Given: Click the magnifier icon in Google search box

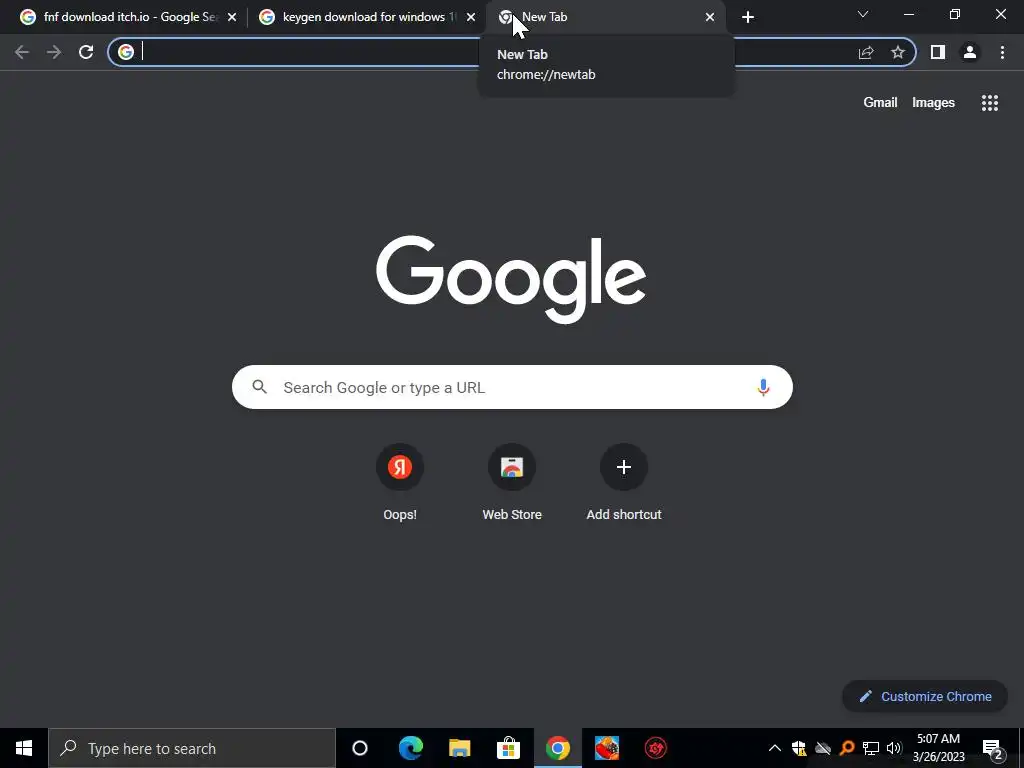Looking at the screenshot, I should click(260, 387).
